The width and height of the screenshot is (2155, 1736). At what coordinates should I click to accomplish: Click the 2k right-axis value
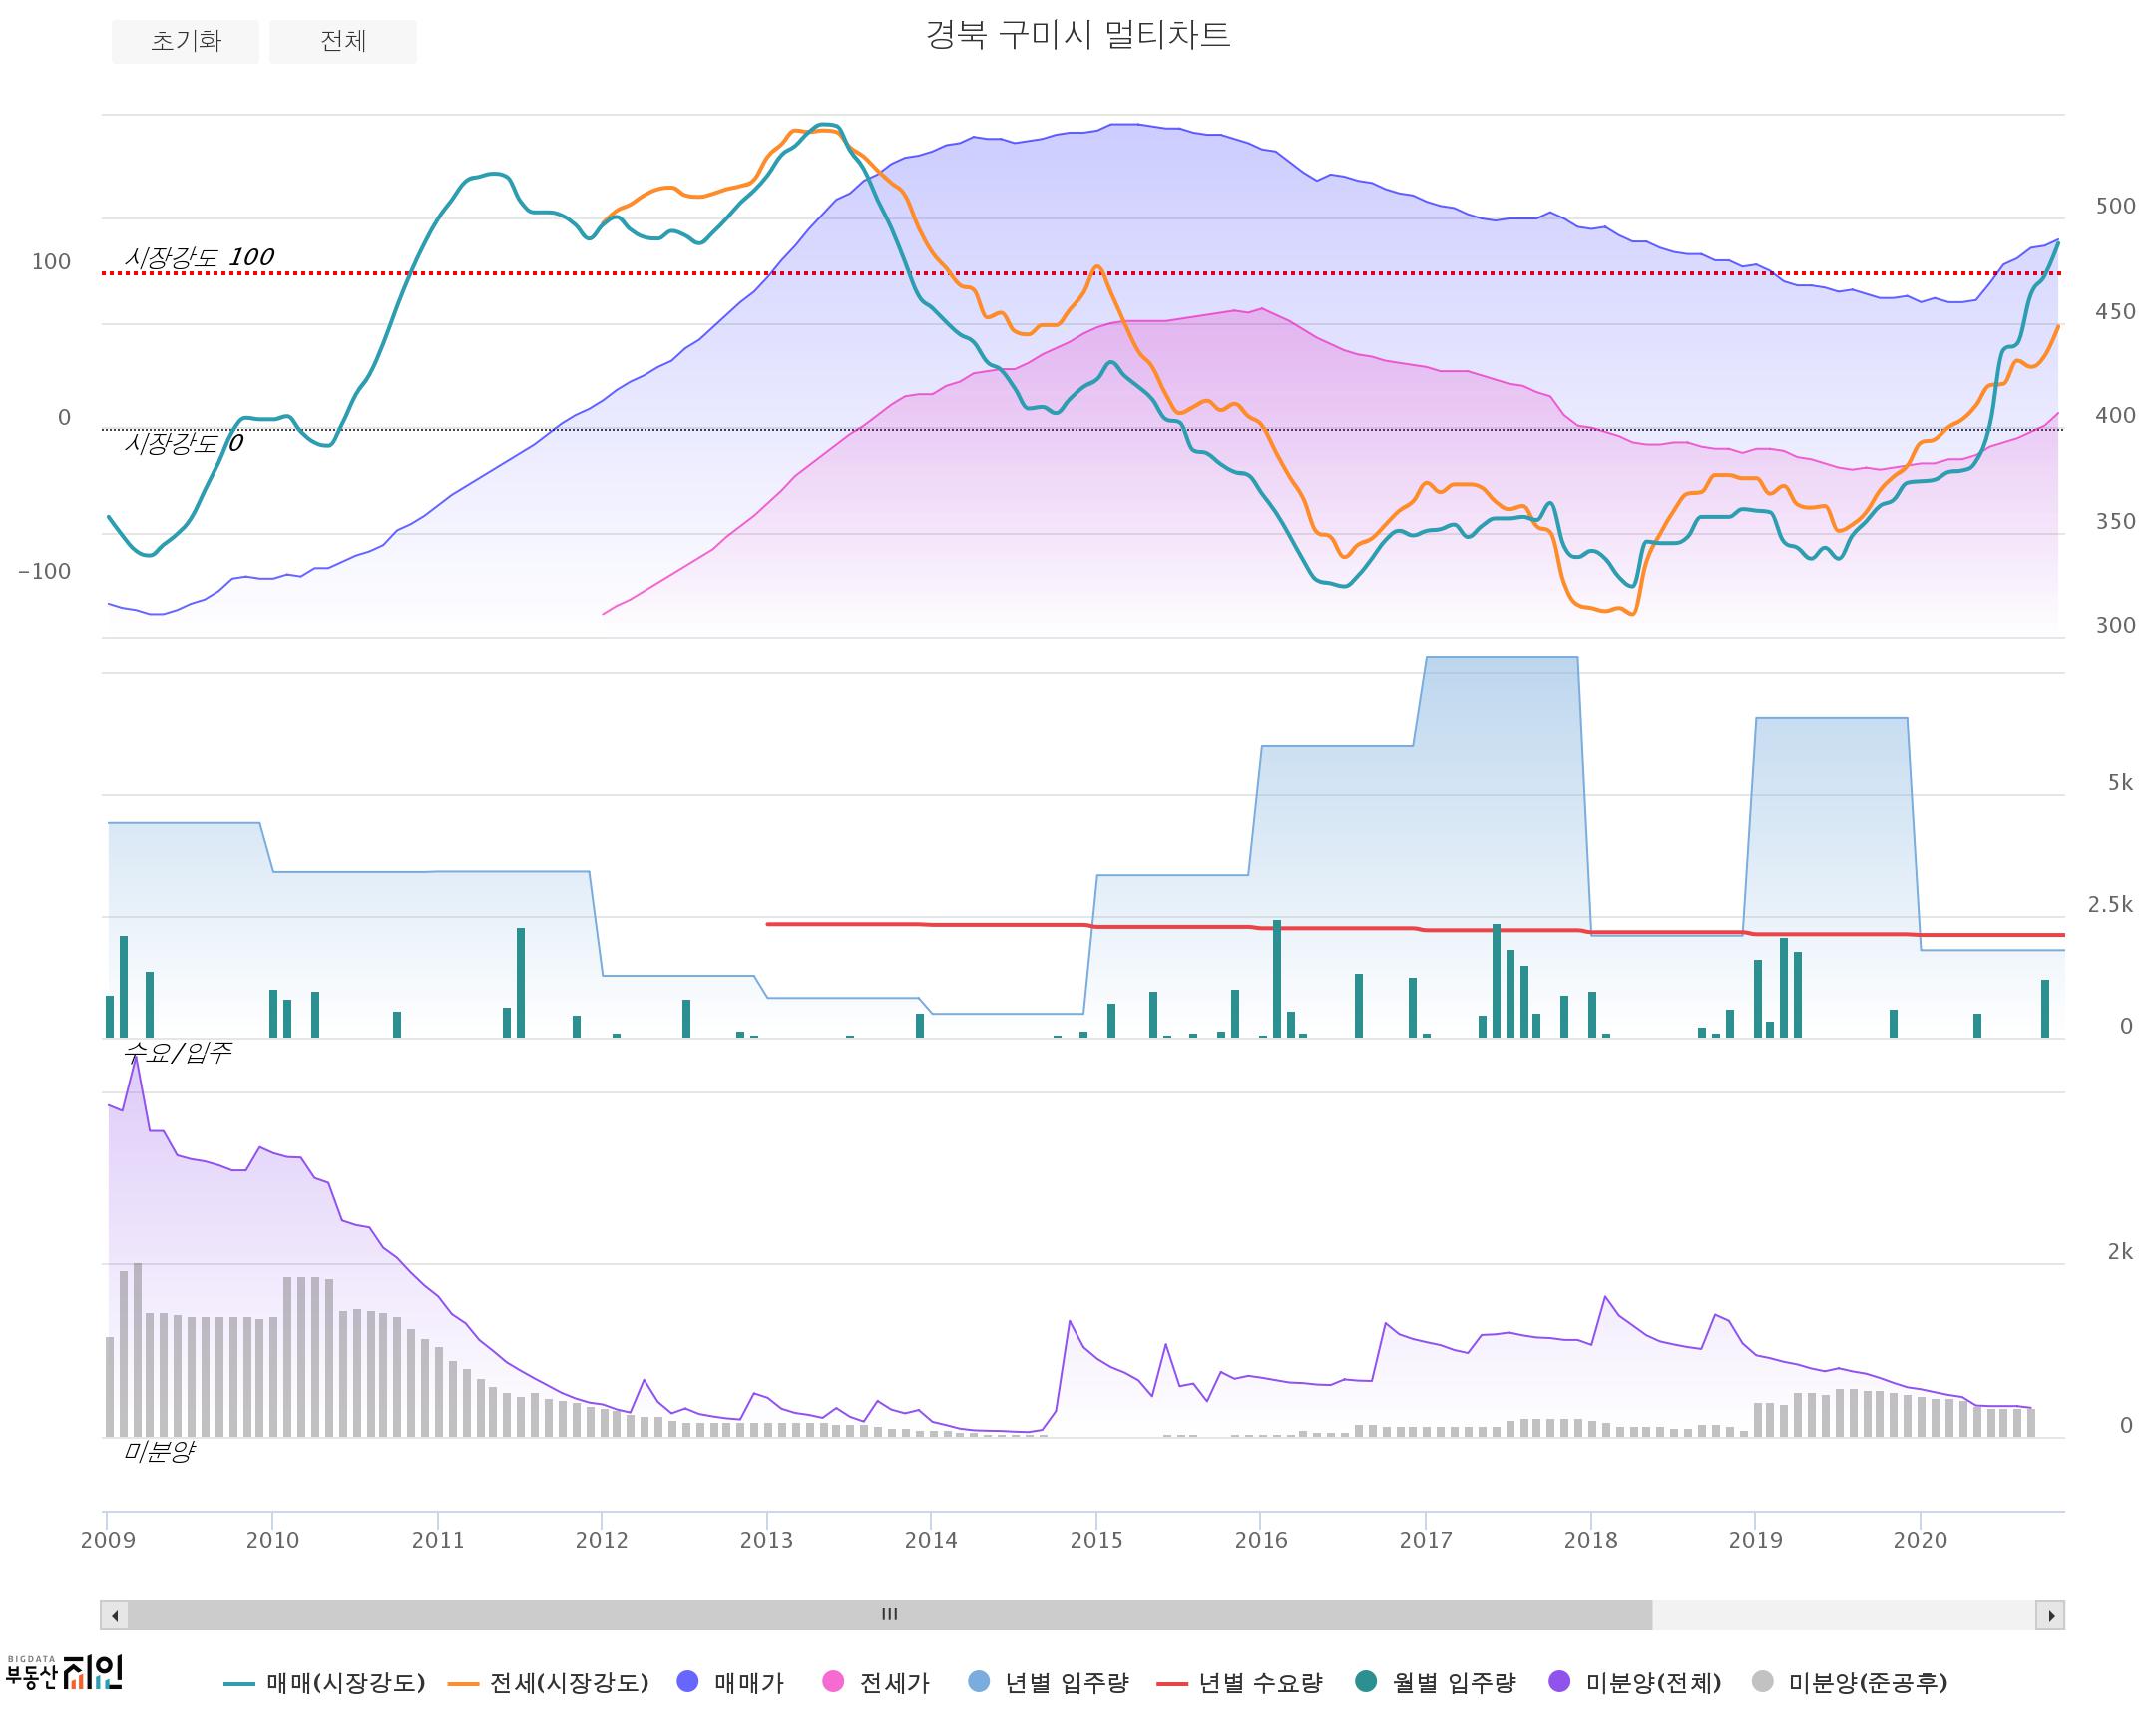(x=2120, y=1252)
